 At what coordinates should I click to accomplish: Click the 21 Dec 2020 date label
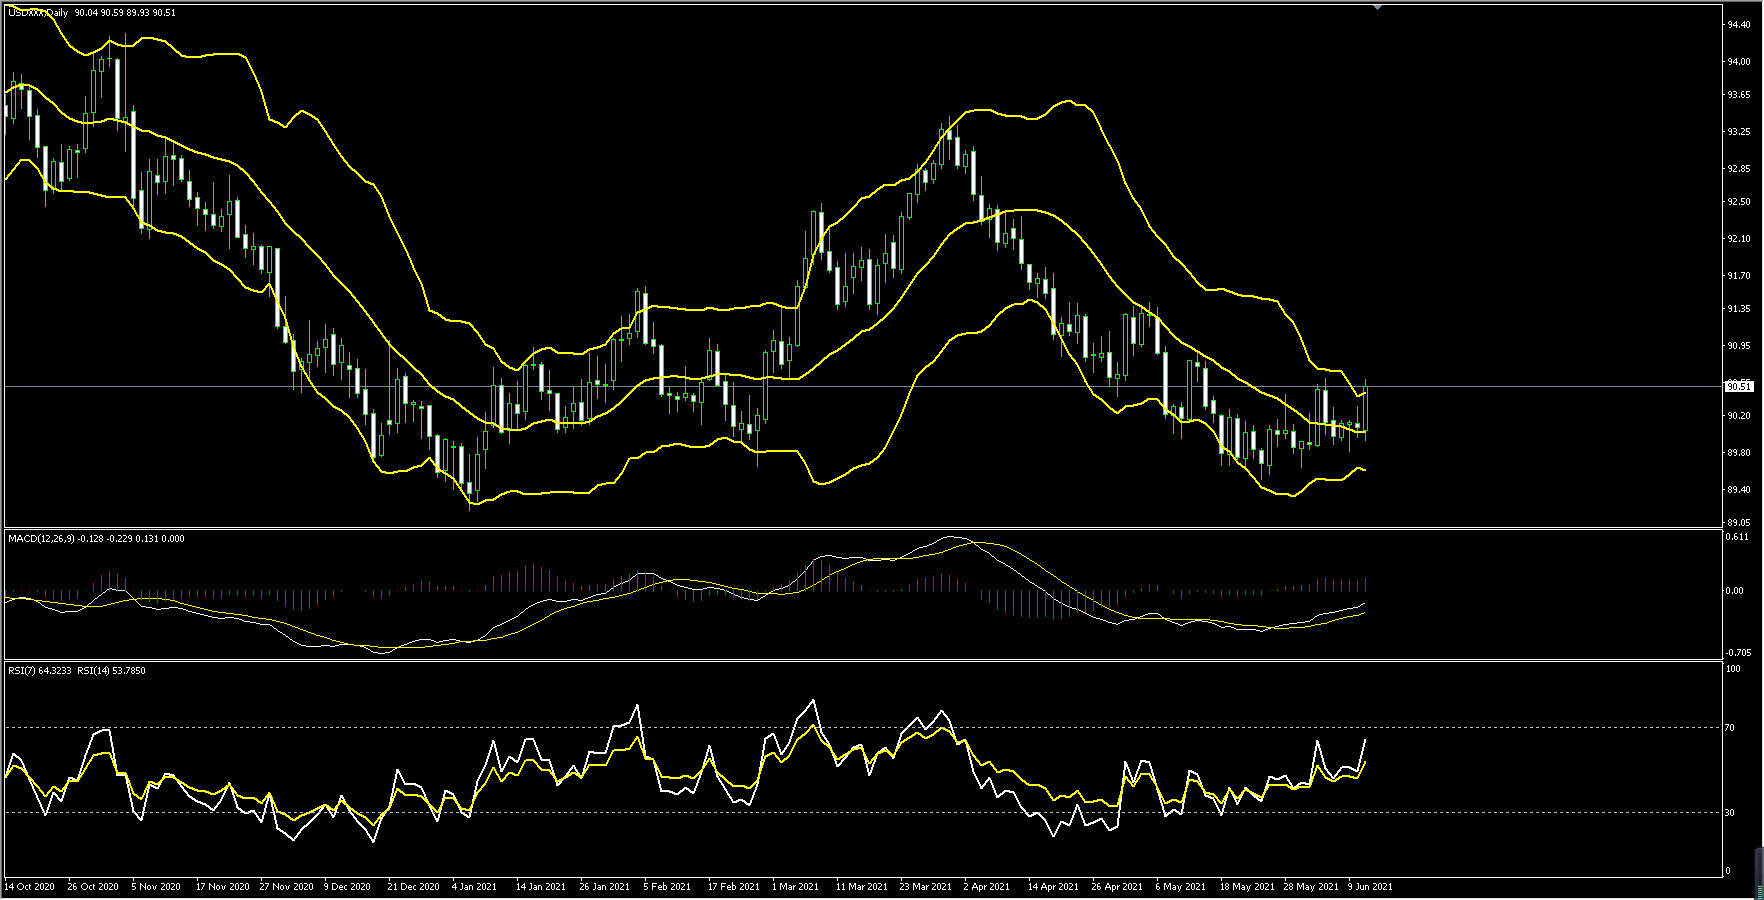click(x=413, y=887)
